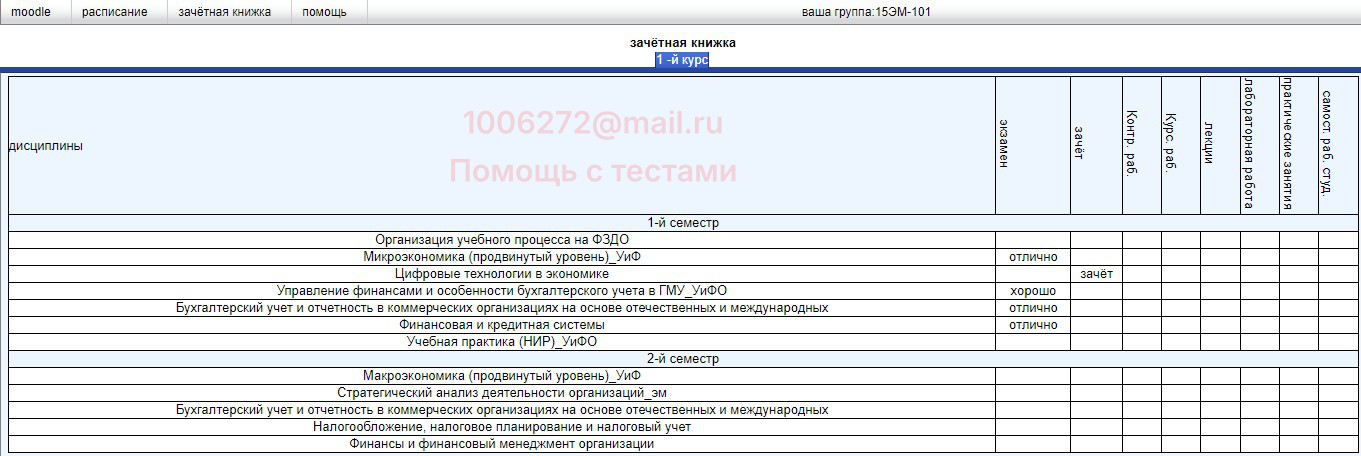1361x456 pixels.
Task: Open Микроэкономика (продвинутый уровень)_УиФ discipline
Action: pyautogui.click(x=502, y=257)
